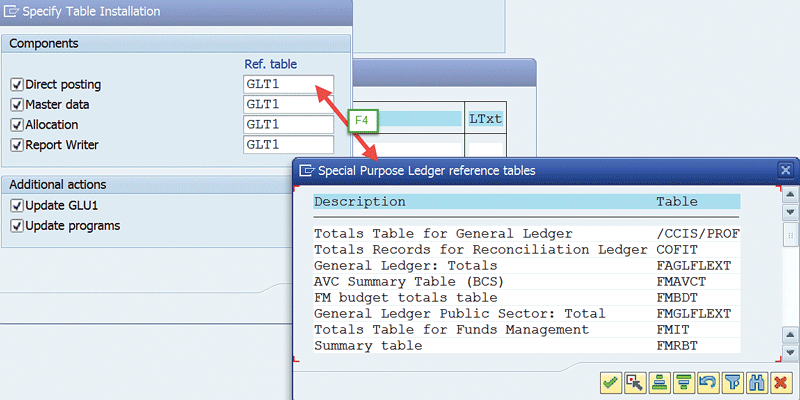This screenshot has width=800, height=400.
Task: Click the blue Undo arrow icon
Action: 707,381
